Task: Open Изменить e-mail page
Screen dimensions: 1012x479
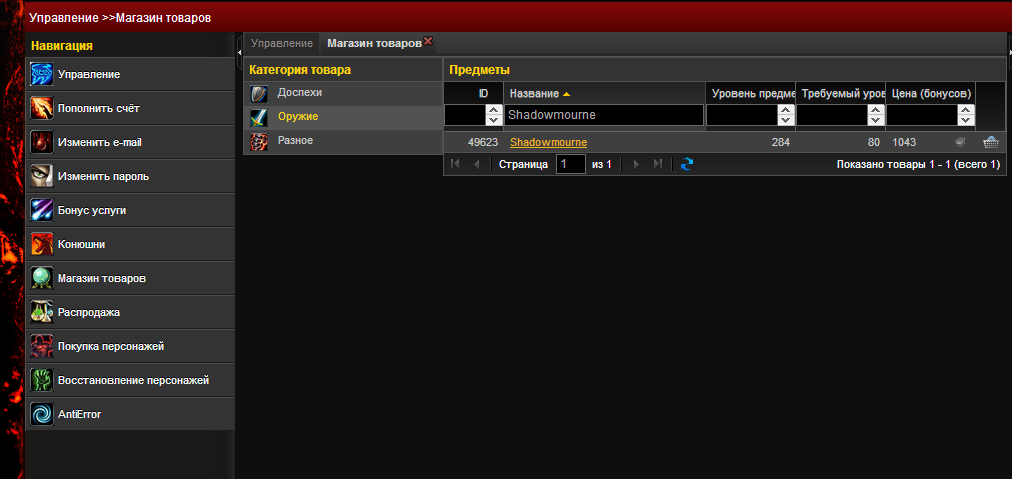Action: pos(130,143)
